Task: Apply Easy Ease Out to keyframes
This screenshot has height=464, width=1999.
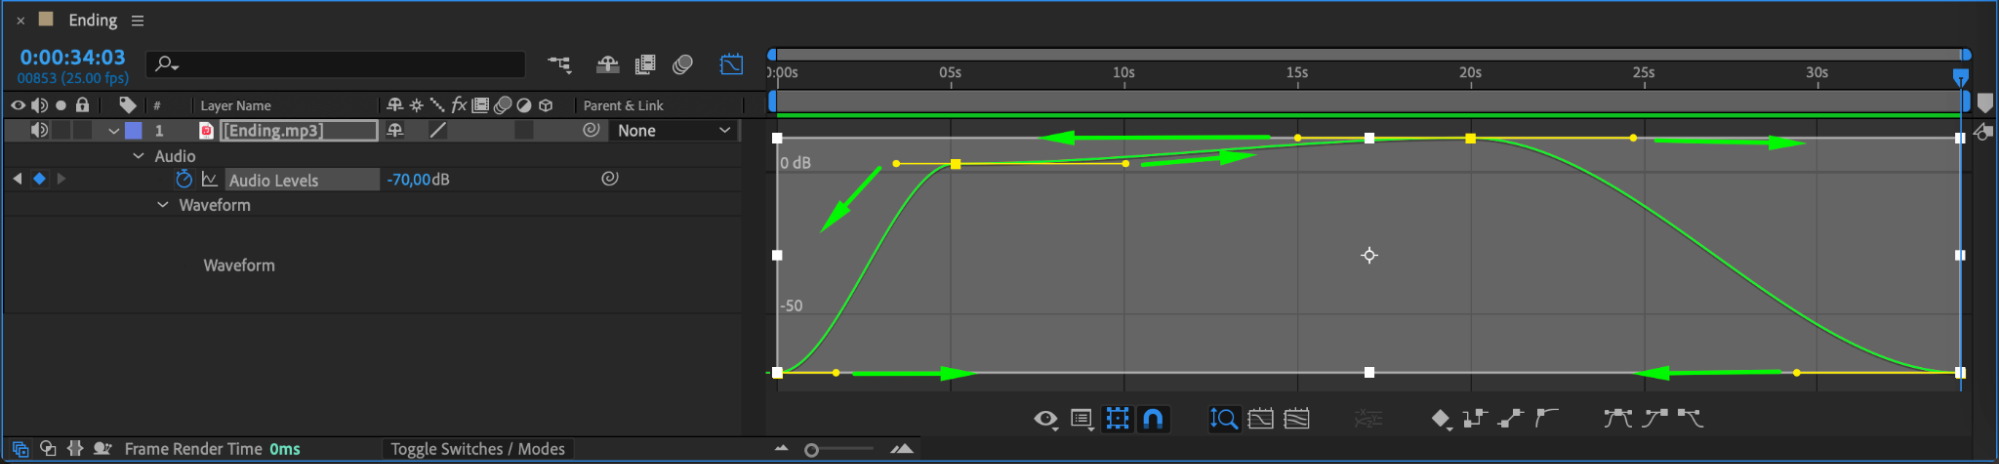Action: [1690, 418]
